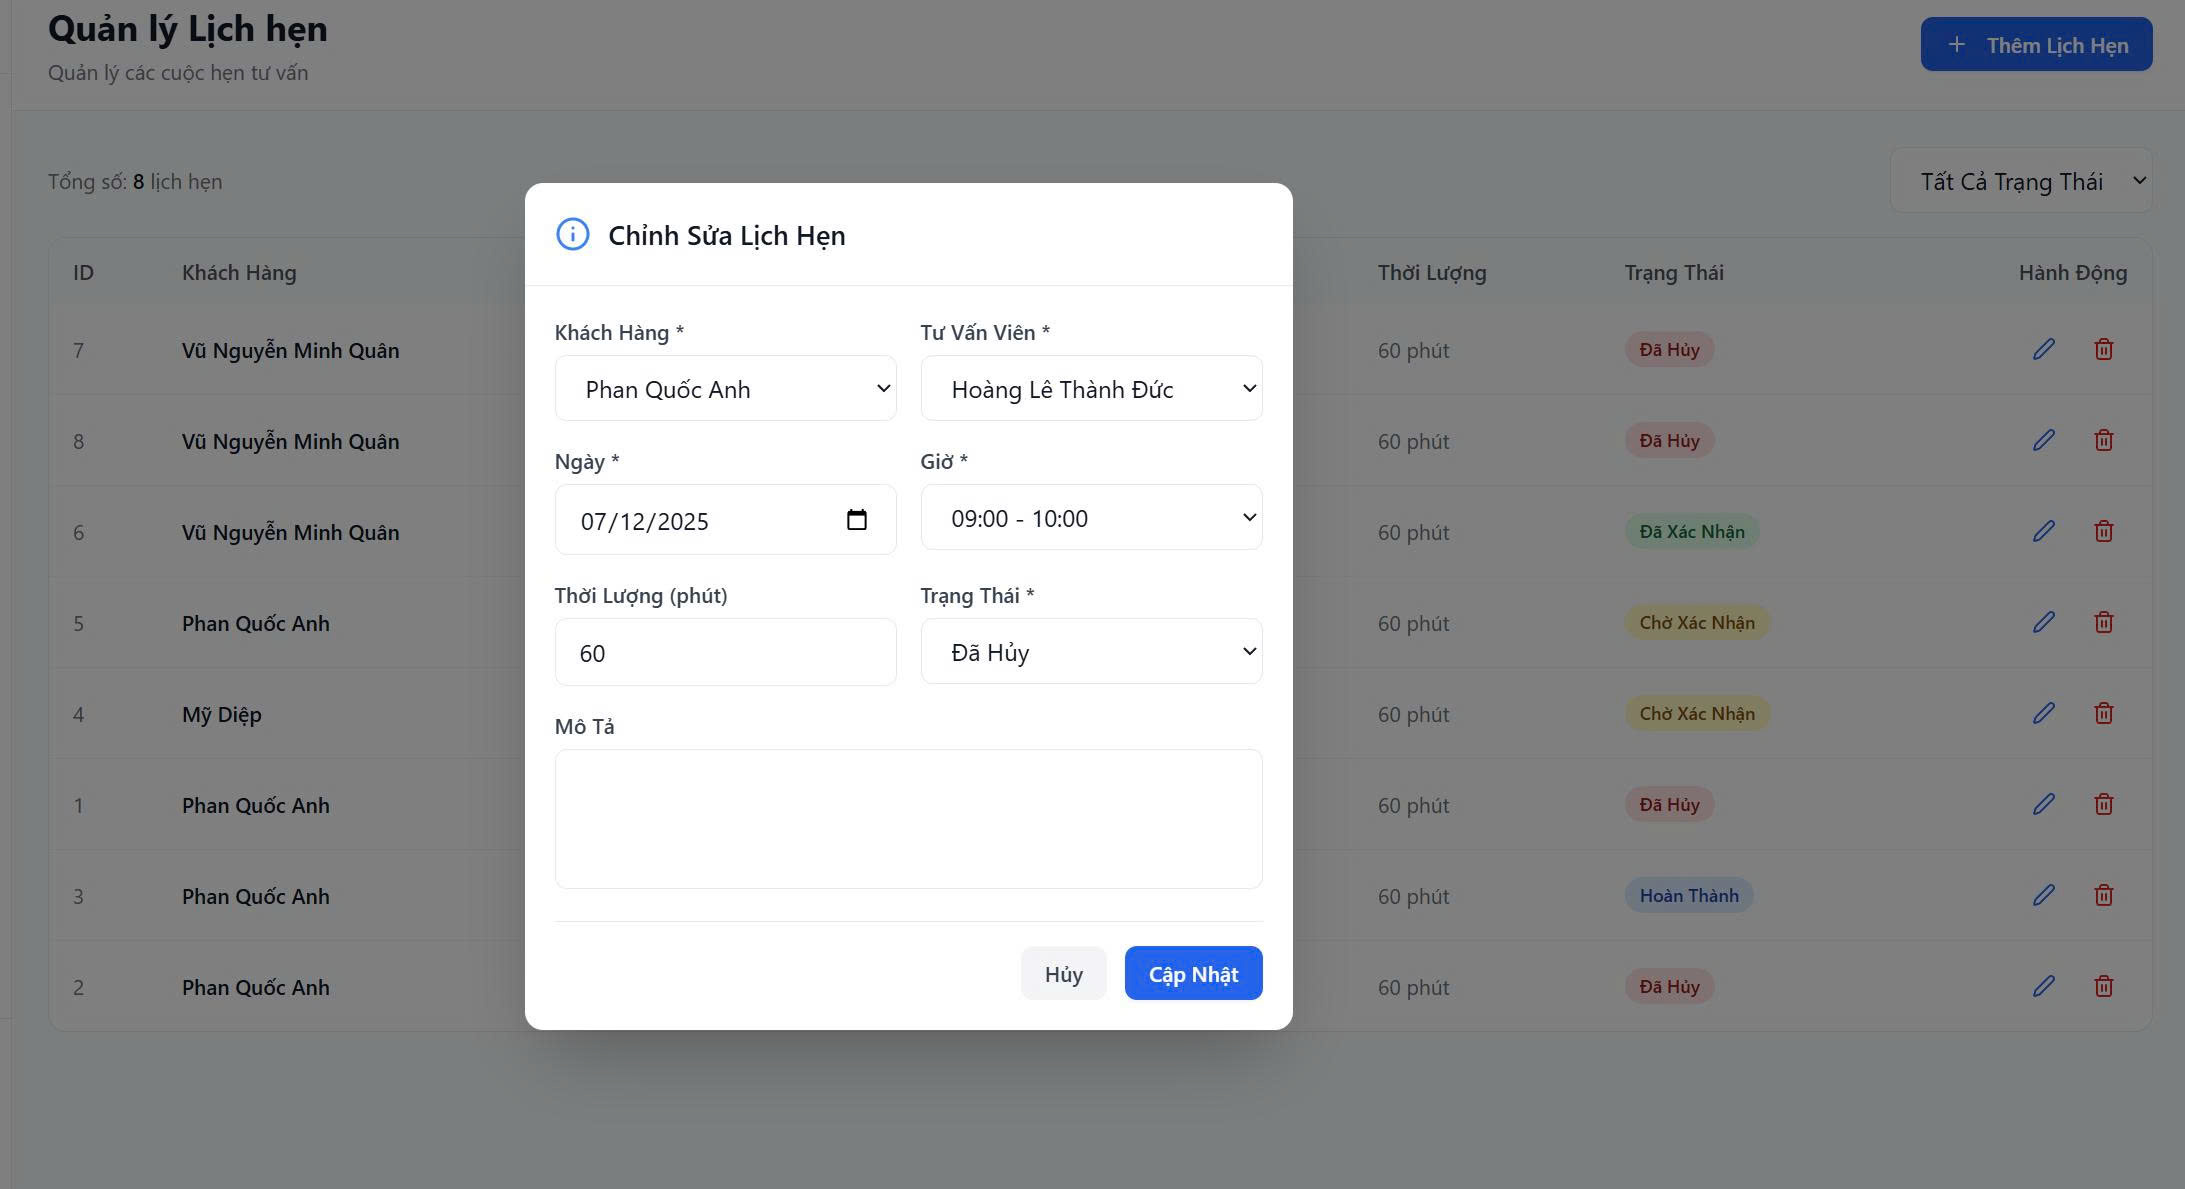
Task: Click inside the Mô Tả text area
Action: [908, 819]
